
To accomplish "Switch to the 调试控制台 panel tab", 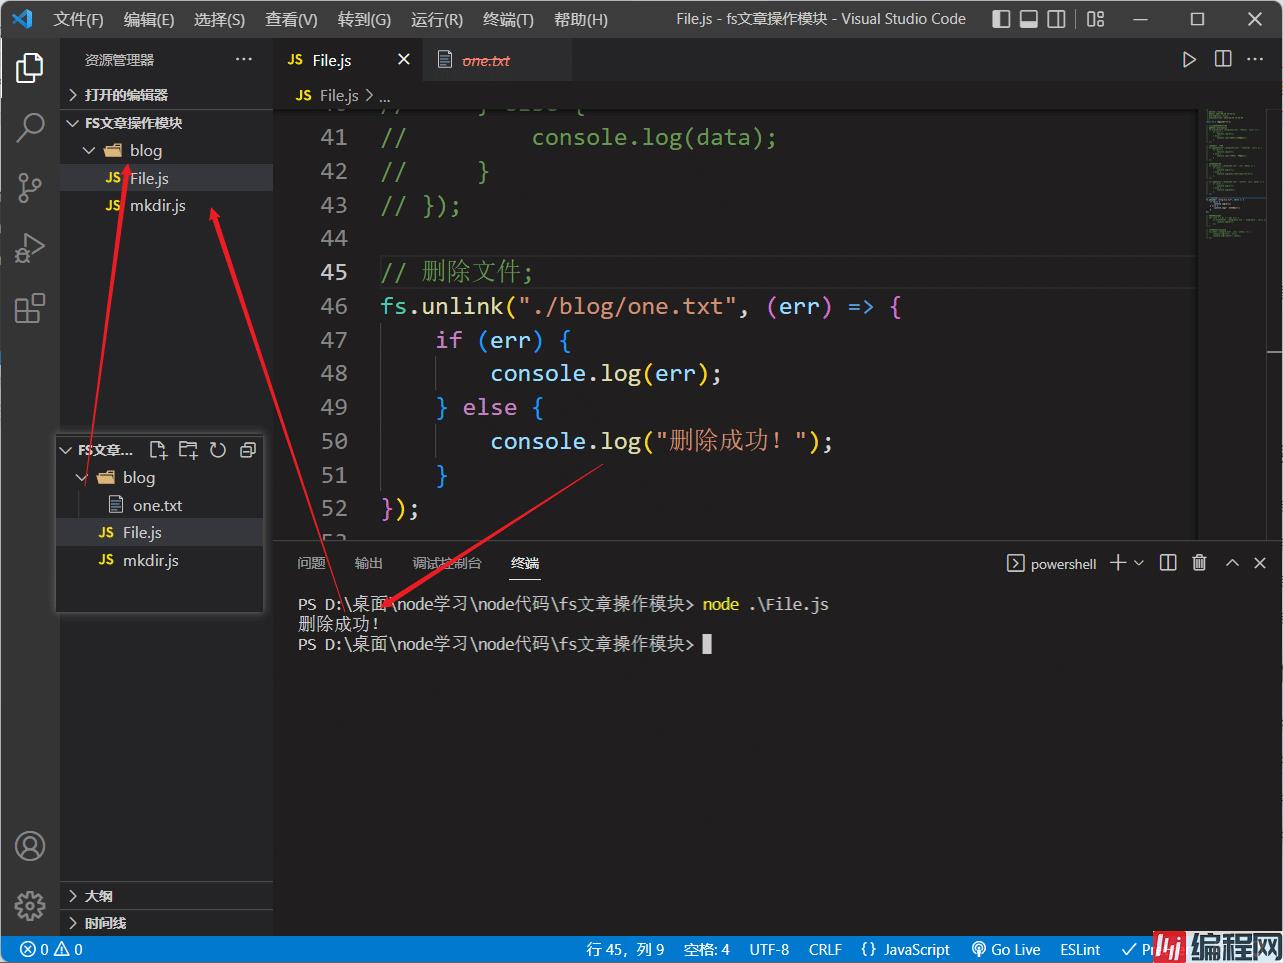I will pos(447,563).
